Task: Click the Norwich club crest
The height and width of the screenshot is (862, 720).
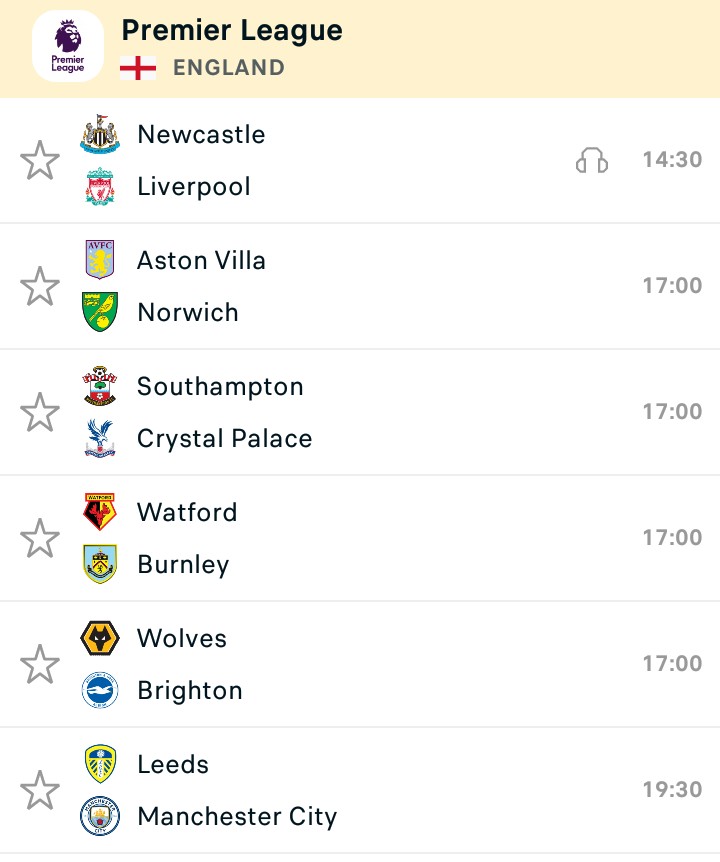Action: 99,312
